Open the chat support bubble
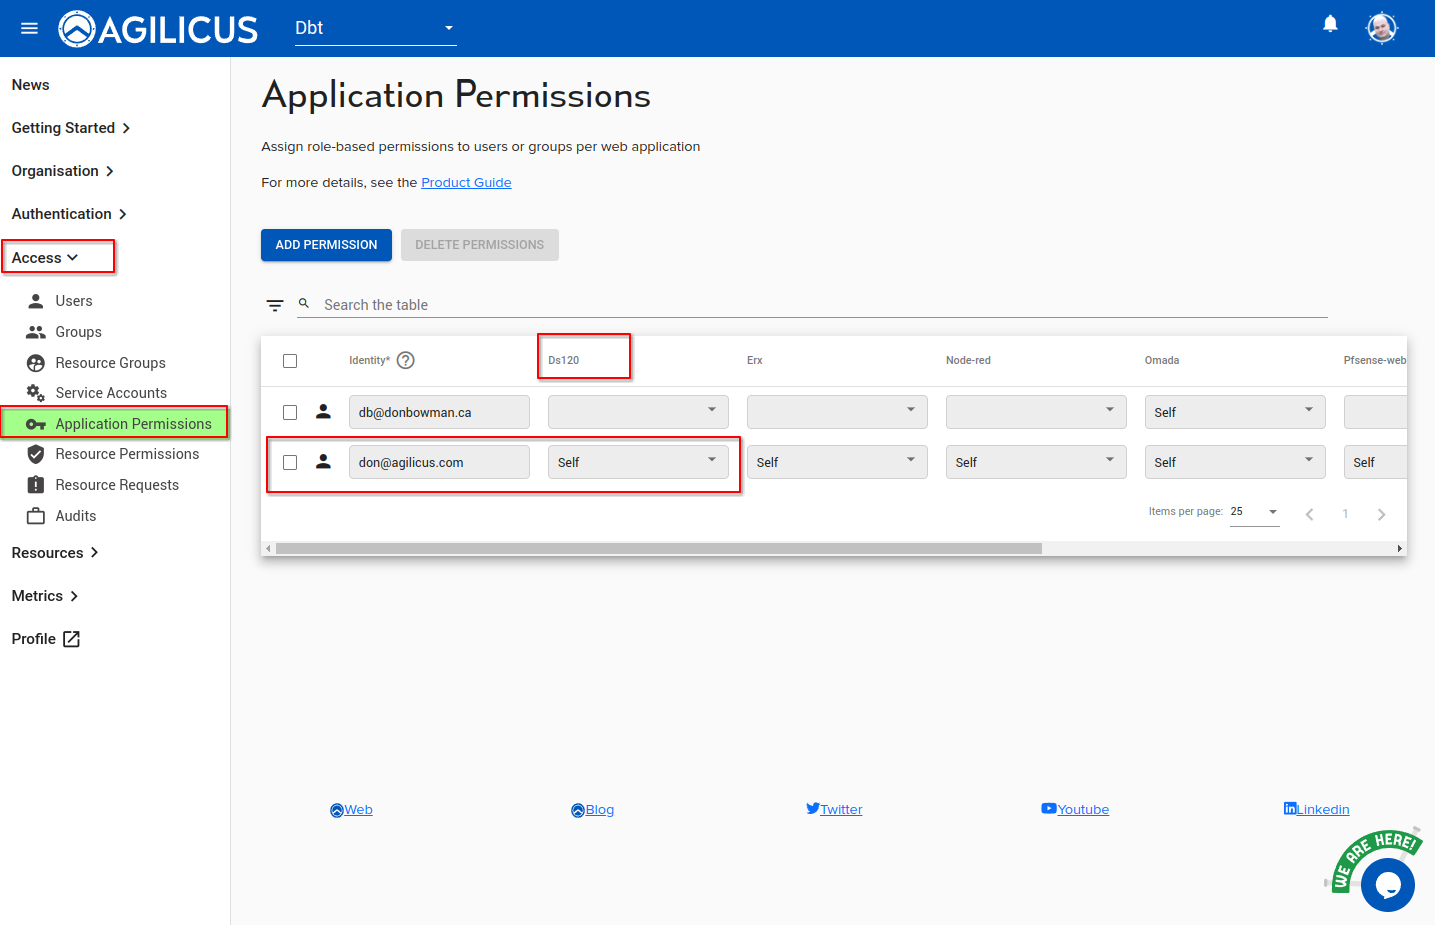This screenshot has width=1435, height=925. point(1387,884)
